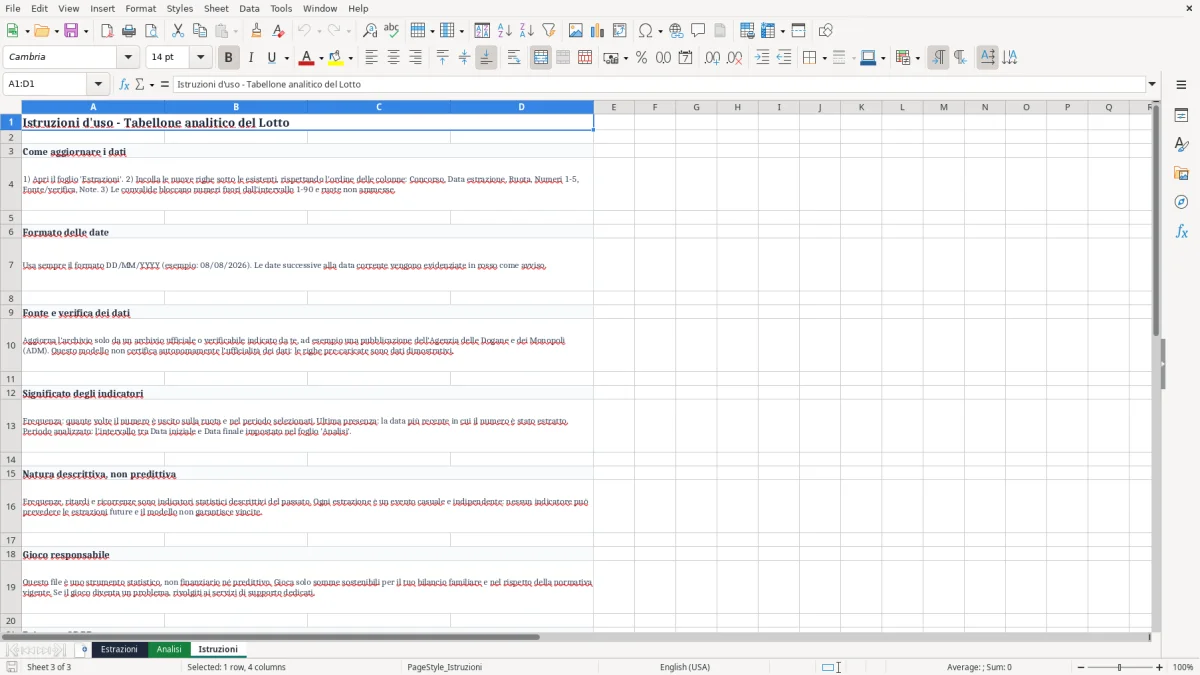The width and height of the screenshot is (1200, 675).
Task: Open the Data menu
Action: (249, 8)
